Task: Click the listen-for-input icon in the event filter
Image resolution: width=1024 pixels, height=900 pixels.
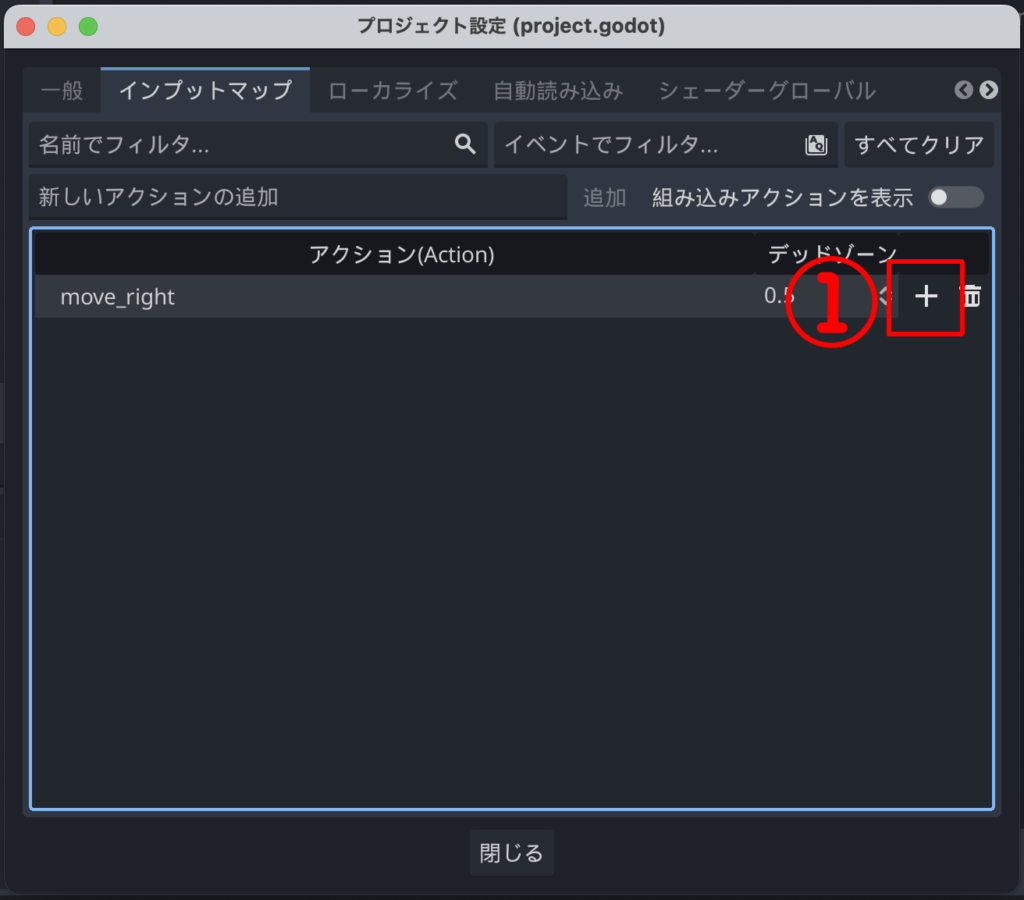Action: (x=816, y=145)
